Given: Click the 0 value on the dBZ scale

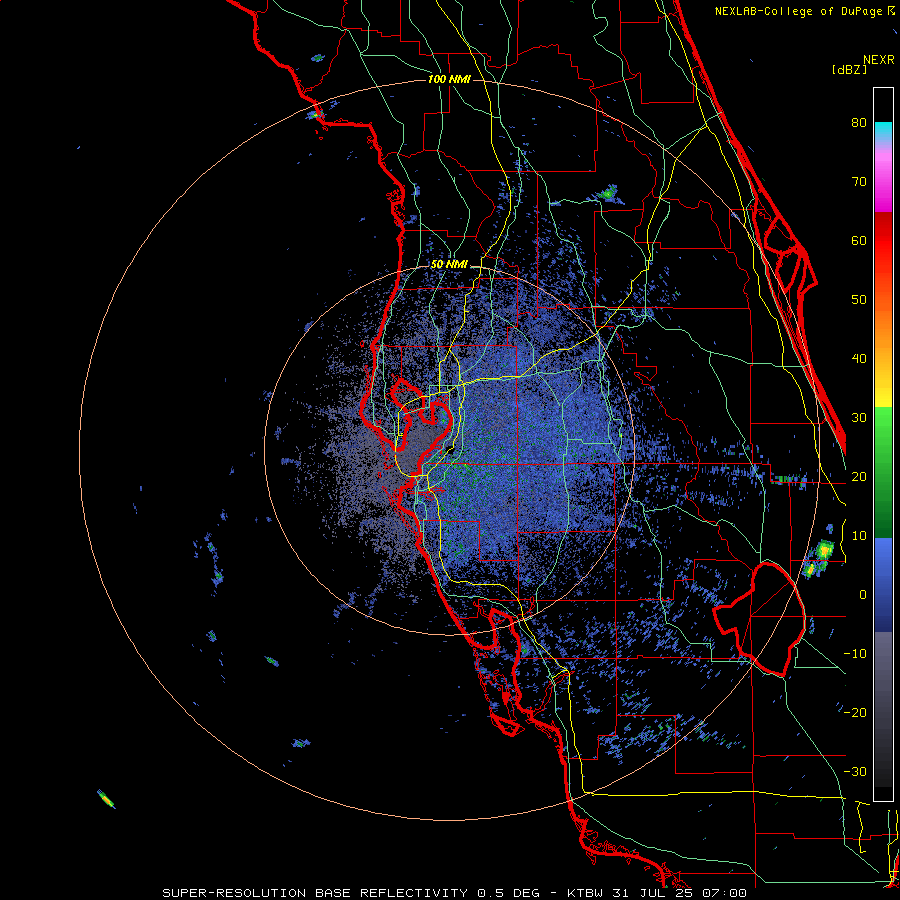Looking at the screenshot, I should [x=863, y=595].
